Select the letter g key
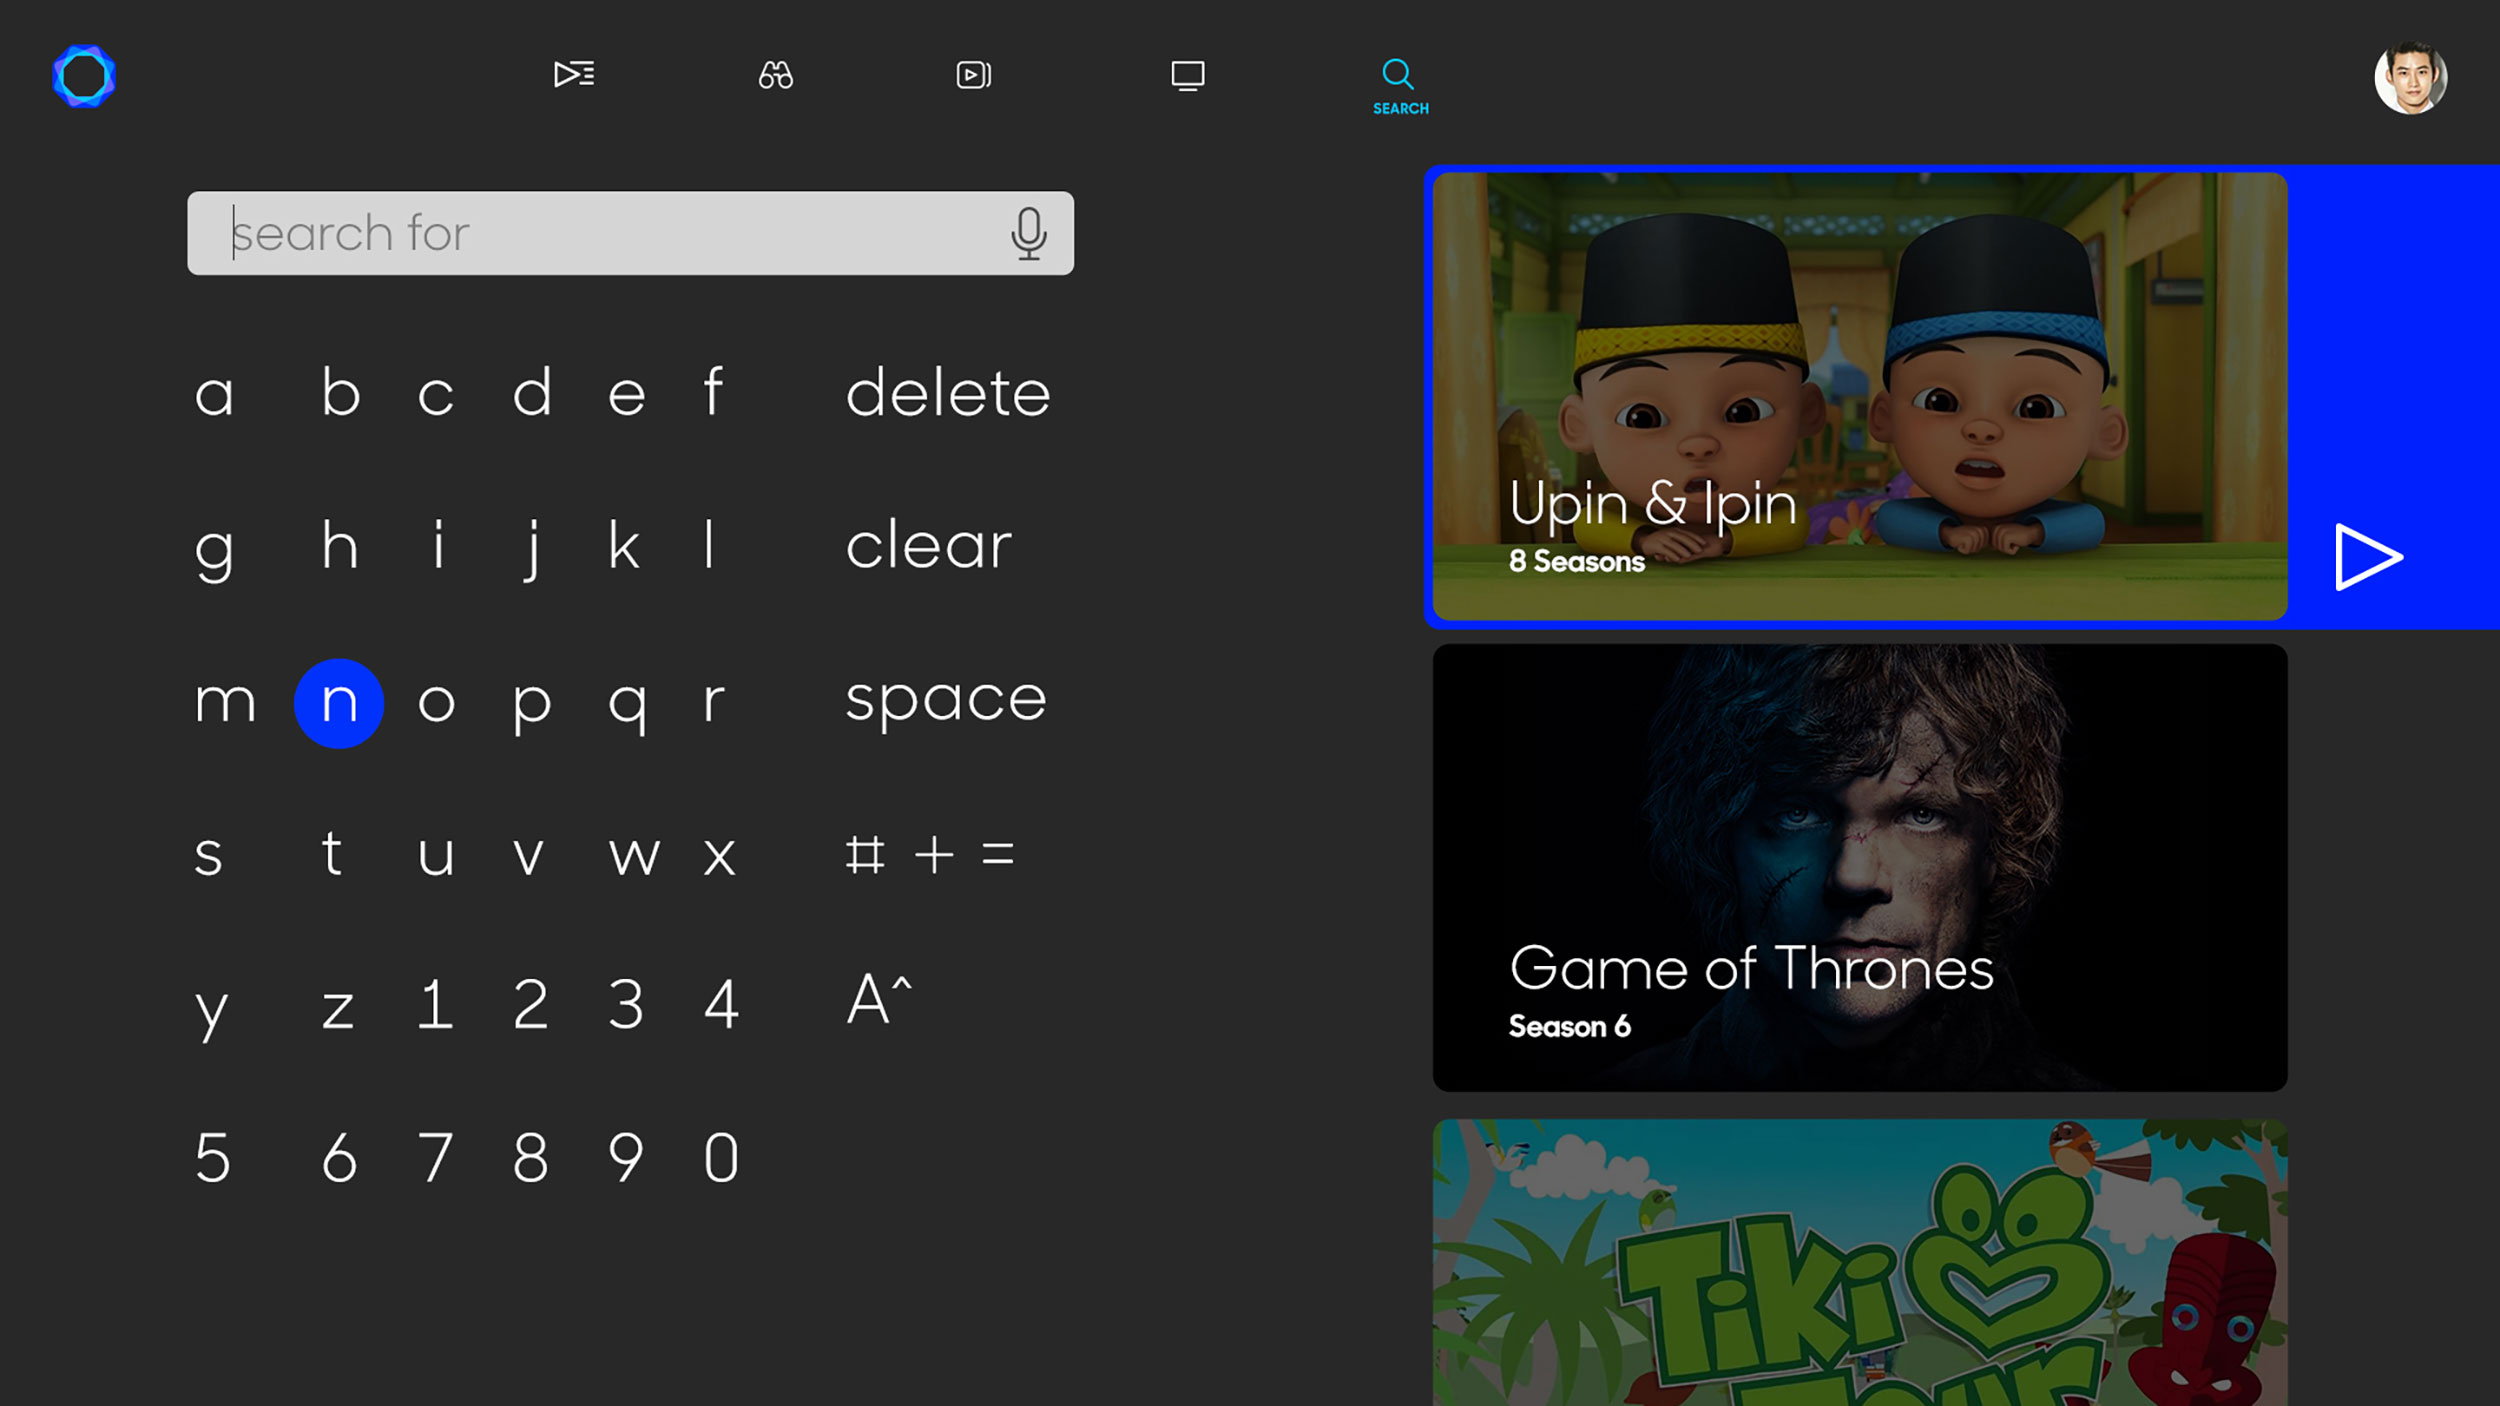The height and width of the screenshot is (1406, 2500). [x=214, y=555]
